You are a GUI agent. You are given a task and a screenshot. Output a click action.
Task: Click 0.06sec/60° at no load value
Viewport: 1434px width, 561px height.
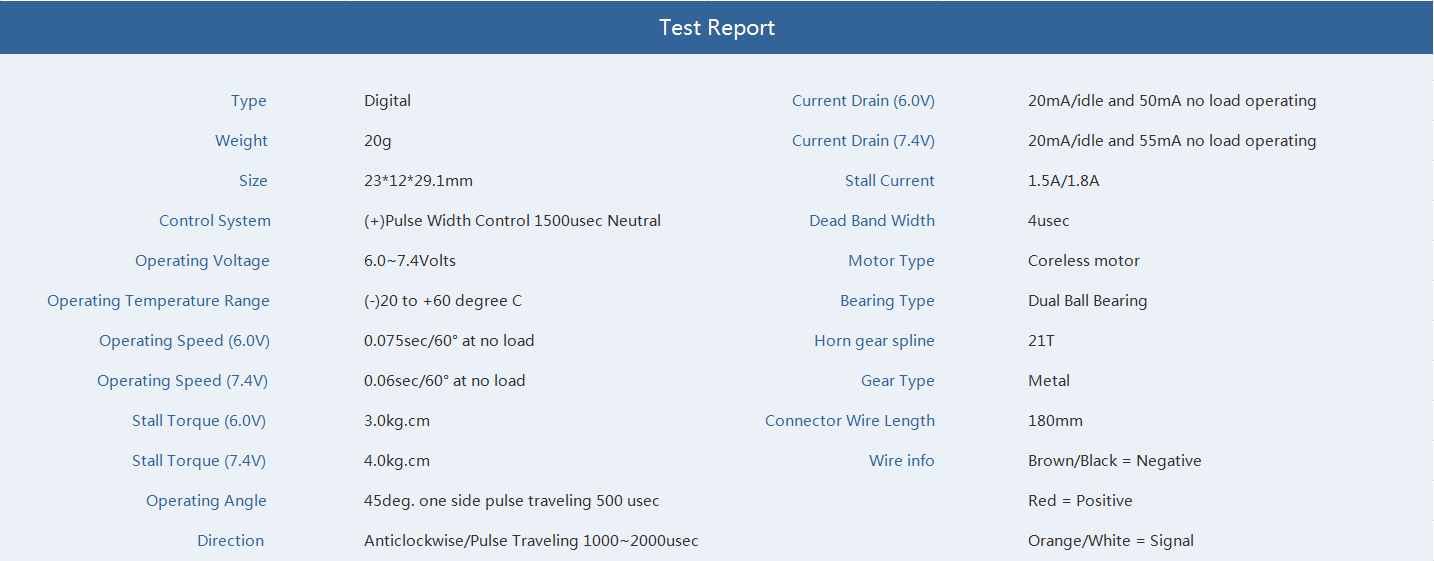pos(444,381)
